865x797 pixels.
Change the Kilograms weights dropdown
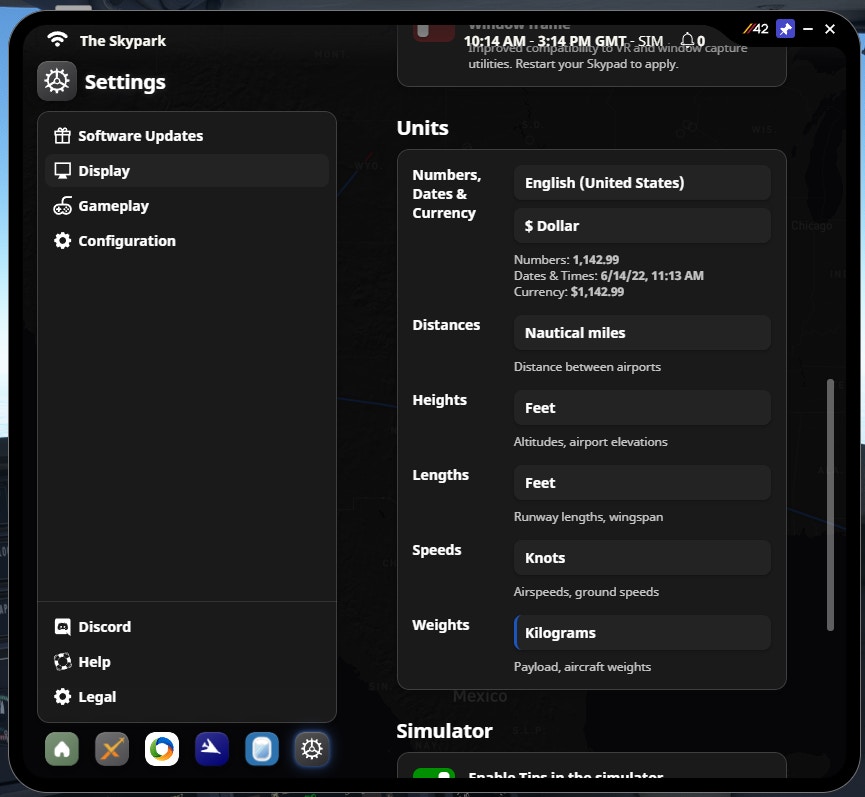(x=642, y=633)
